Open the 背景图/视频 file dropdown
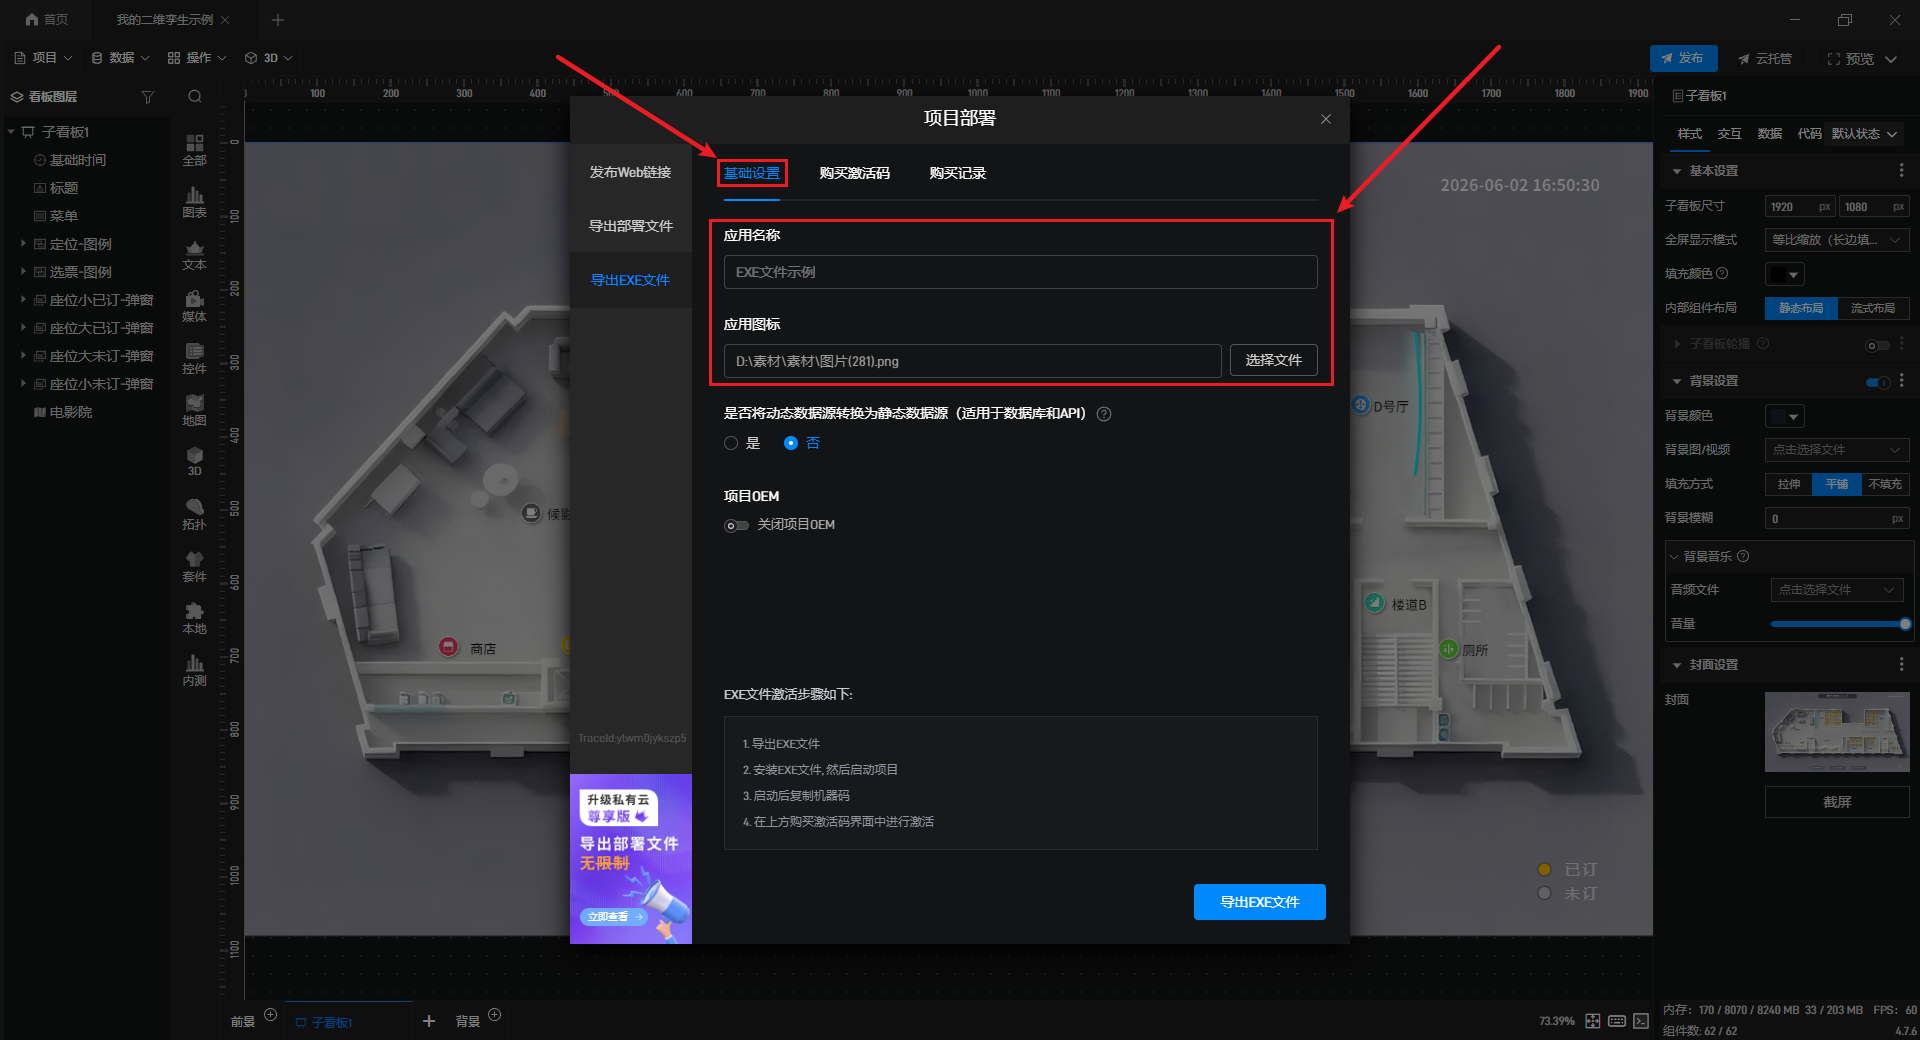 point(1837,450)
